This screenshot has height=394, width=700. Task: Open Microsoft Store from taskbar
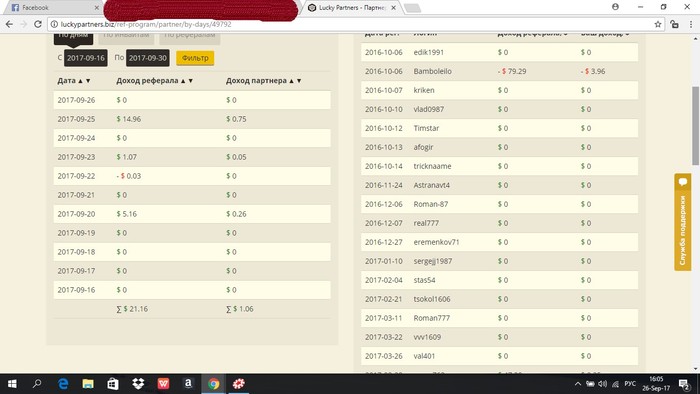(113, 384)
